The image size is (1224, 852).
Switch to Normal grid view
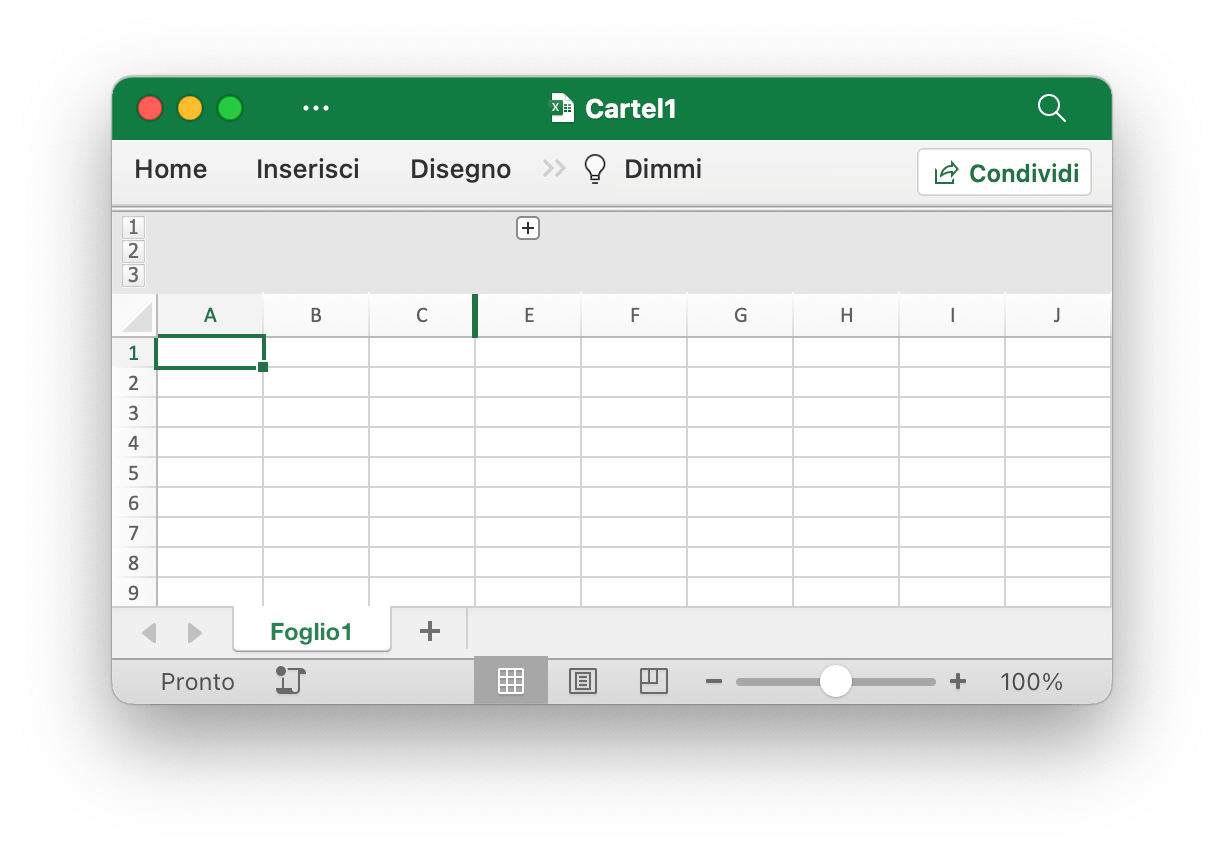point(511,681)
